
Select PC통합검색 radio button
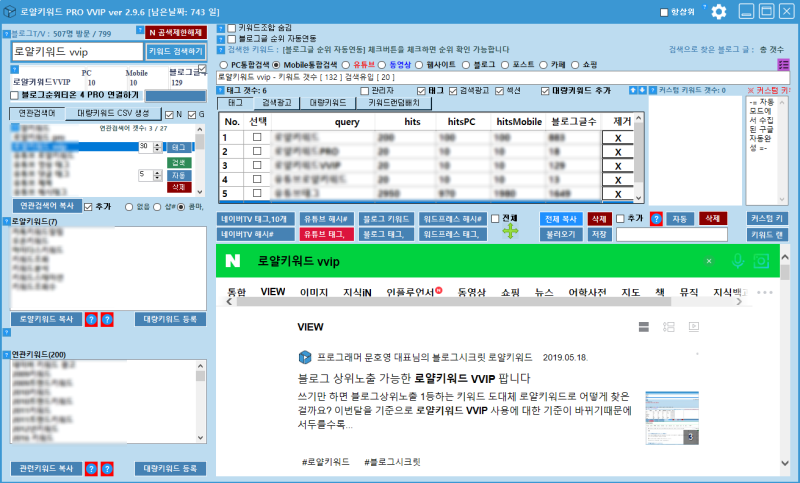click(223, 65)
